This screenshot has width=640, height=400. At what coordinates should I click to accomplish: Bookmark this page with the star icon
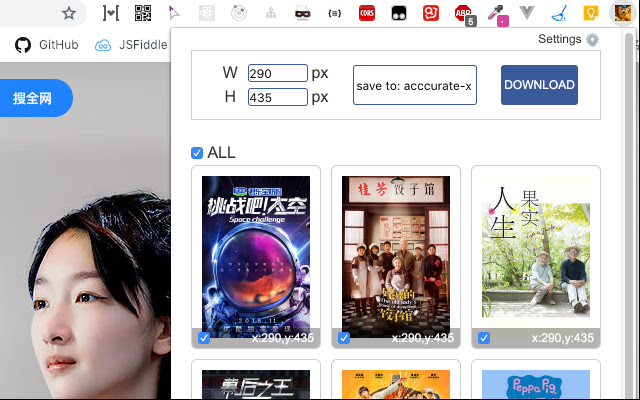pyautogui.click(x=69, y=13)
